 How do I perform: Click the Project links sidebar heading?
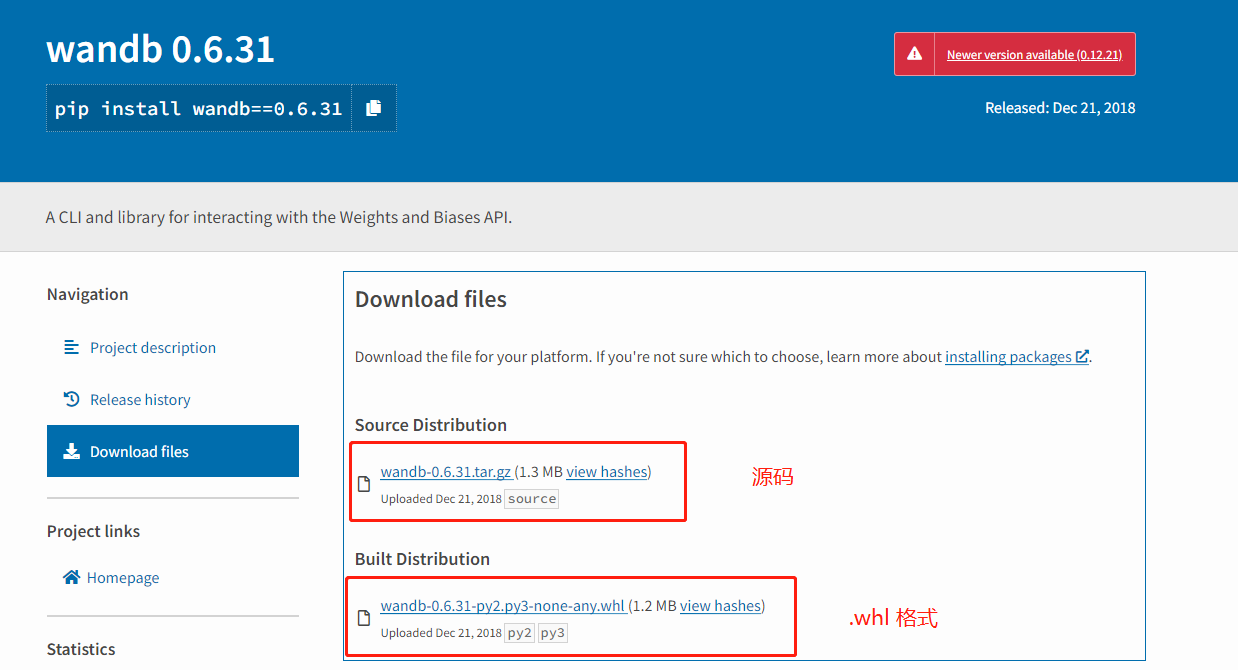pos(93,531)
